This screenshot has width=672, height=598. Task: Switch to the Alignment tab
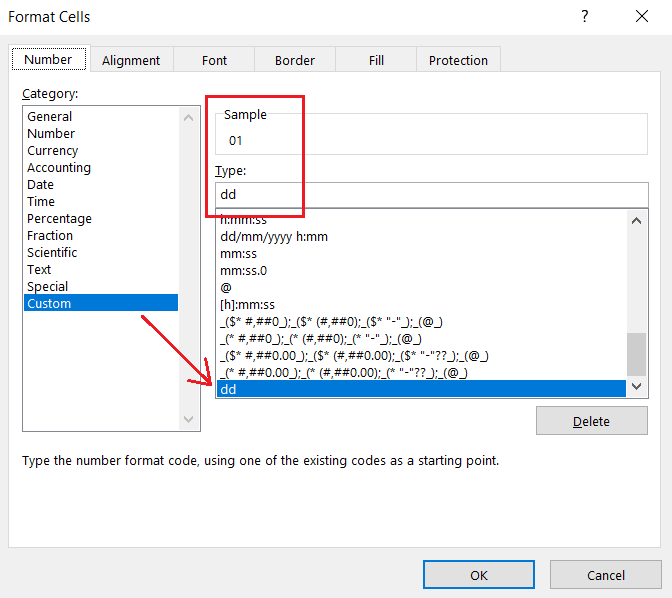click(131, 60)
